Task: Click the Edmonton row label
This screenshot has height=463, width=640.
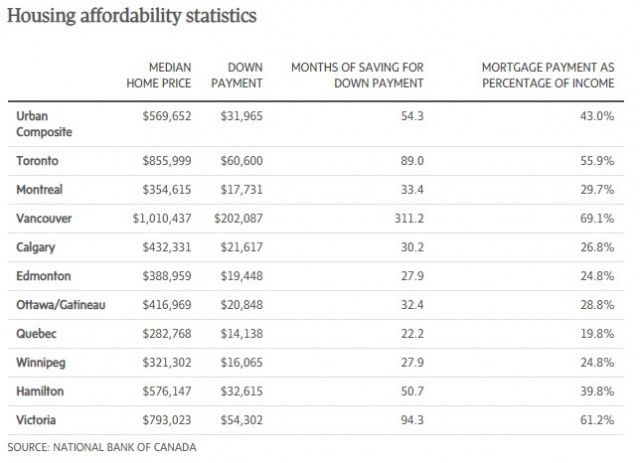Action: tap(42, 274)
